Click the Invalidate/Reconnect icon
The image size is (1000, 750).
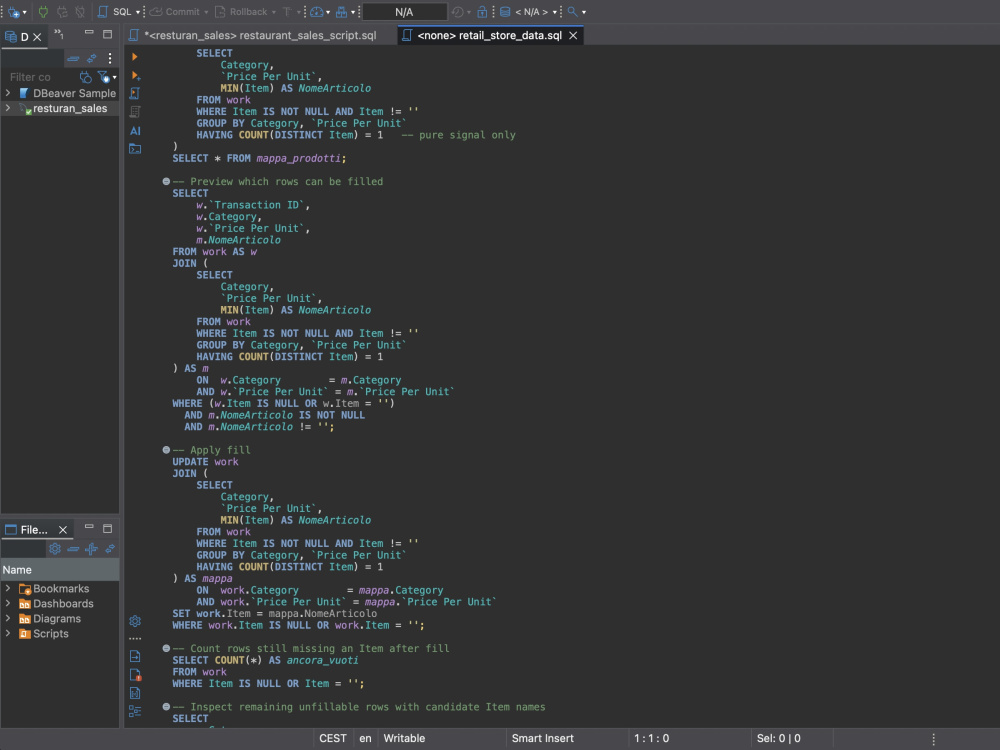click(62, 11)
